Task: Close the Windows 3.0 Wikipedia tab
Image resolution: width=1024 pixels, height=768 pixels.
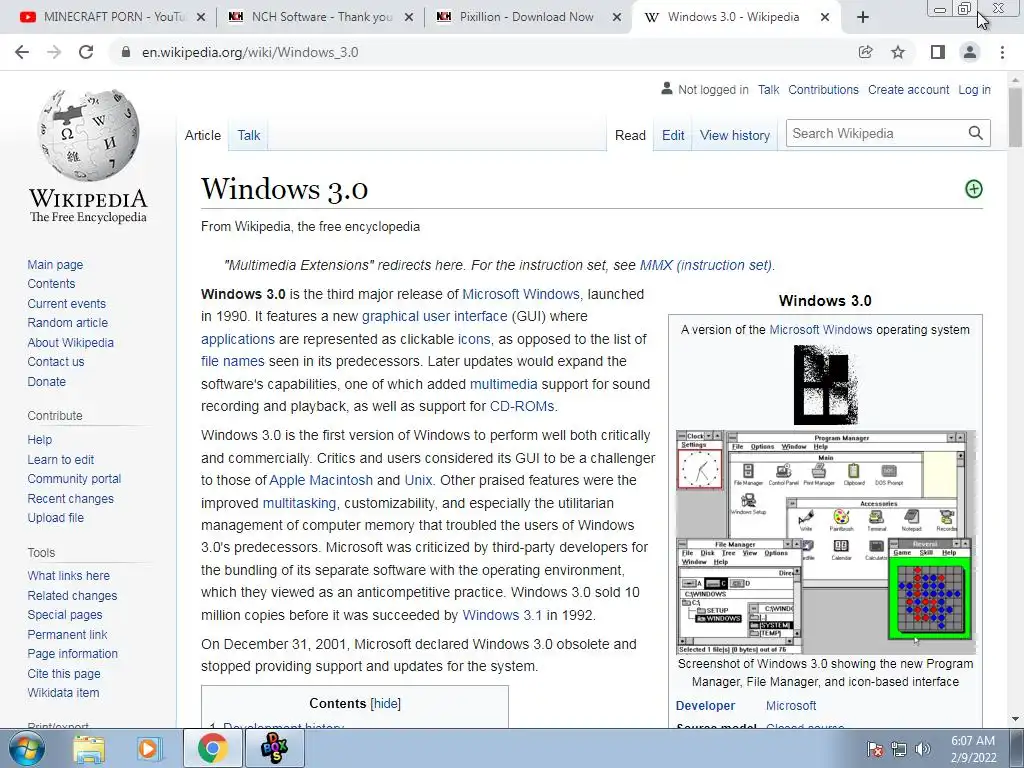Action: 825,17
